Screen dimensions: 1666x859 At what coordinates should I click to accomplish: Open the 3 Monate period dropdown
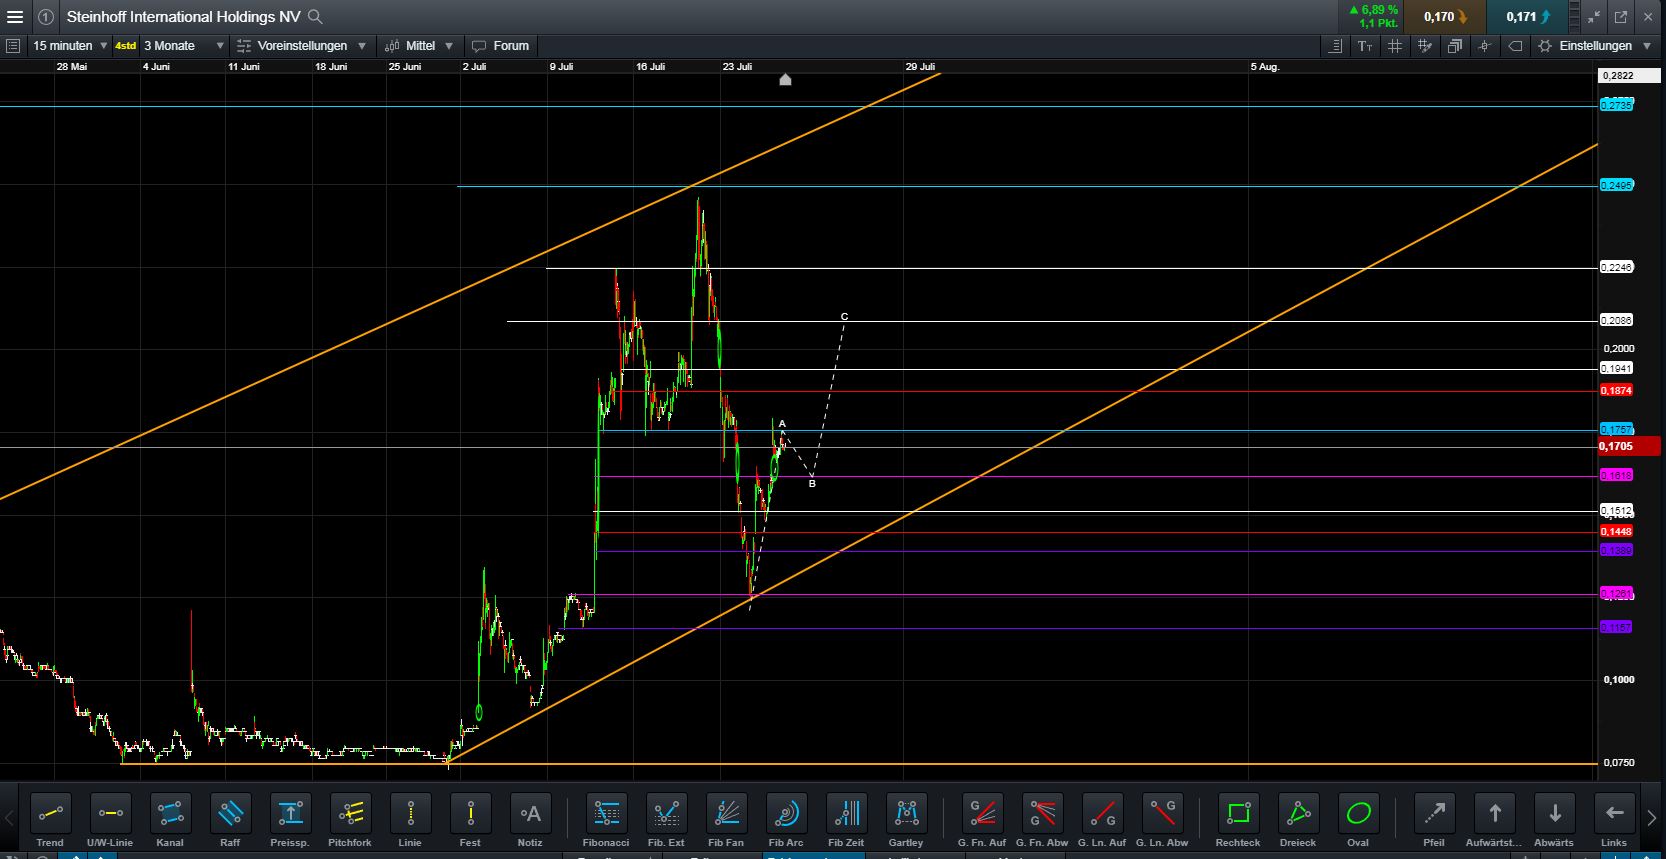[184, 46]
